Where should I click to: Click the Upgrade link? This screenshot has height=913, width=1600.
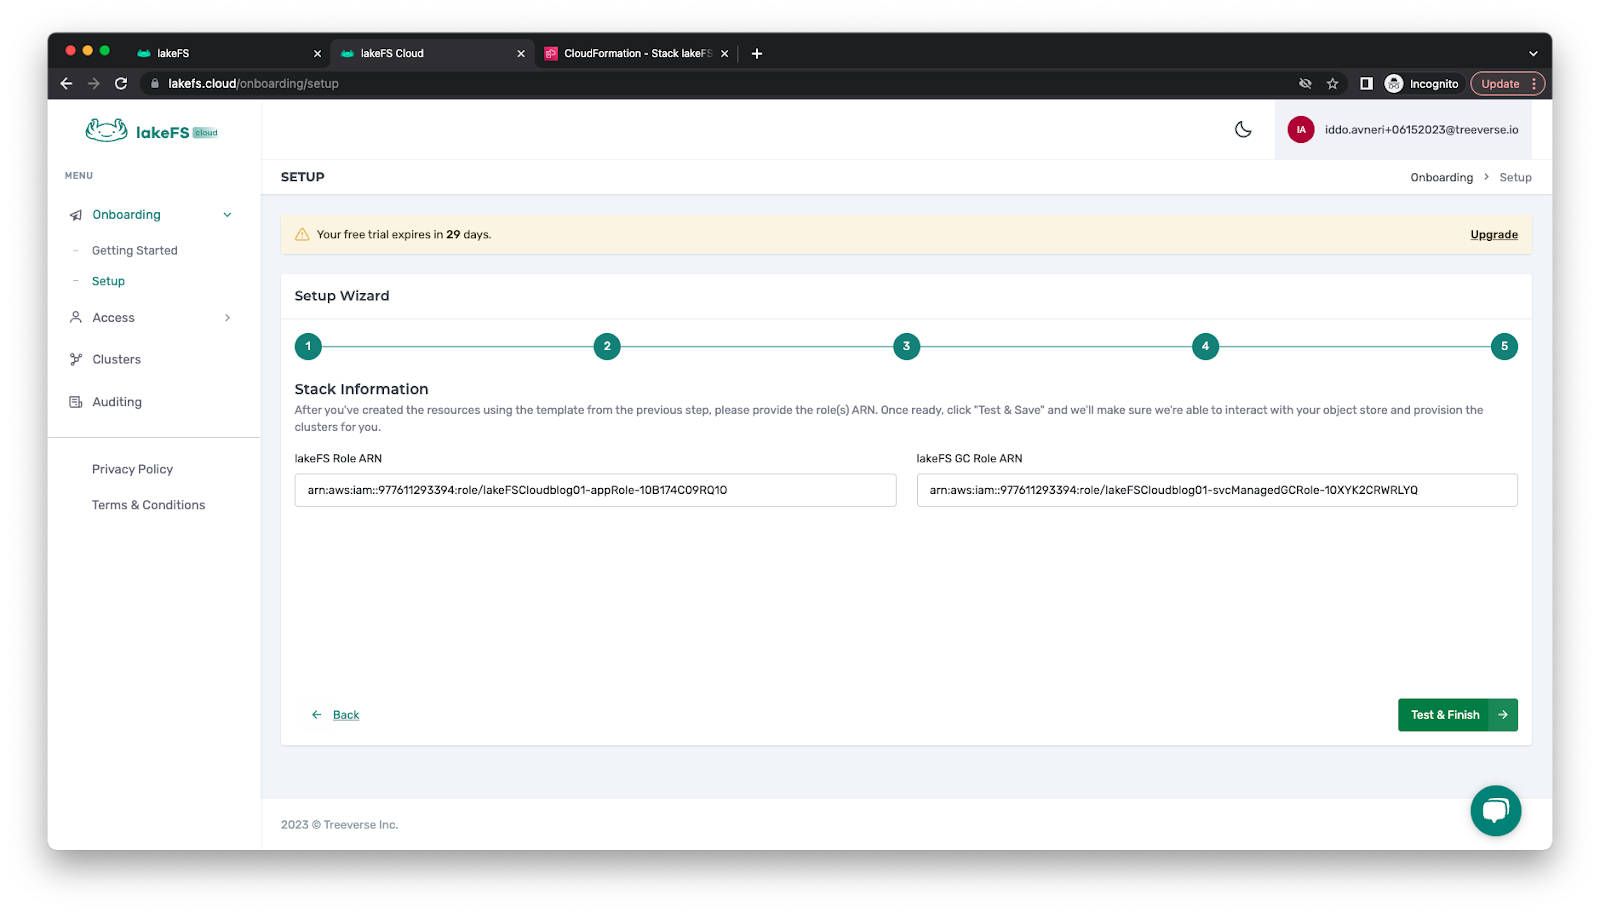1494,235
